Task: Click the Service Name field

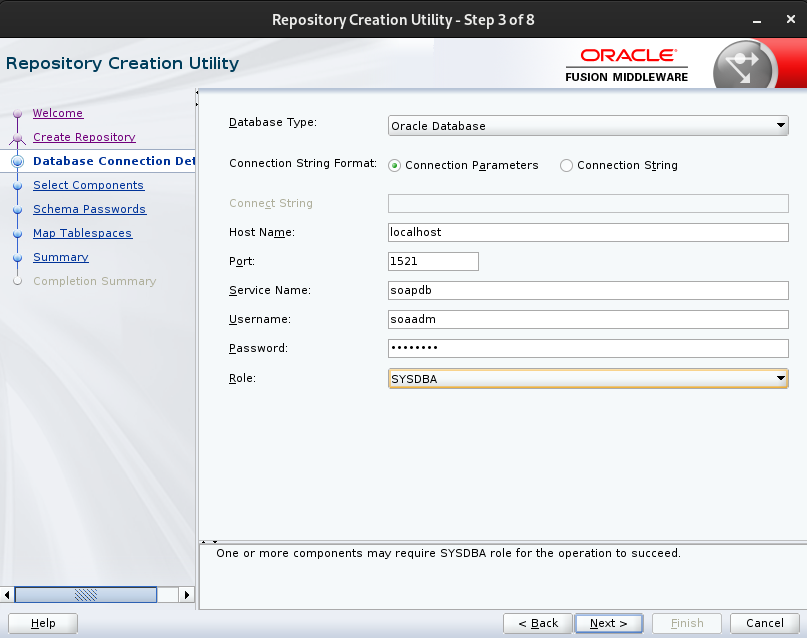Action: click(x=588, y=290)
